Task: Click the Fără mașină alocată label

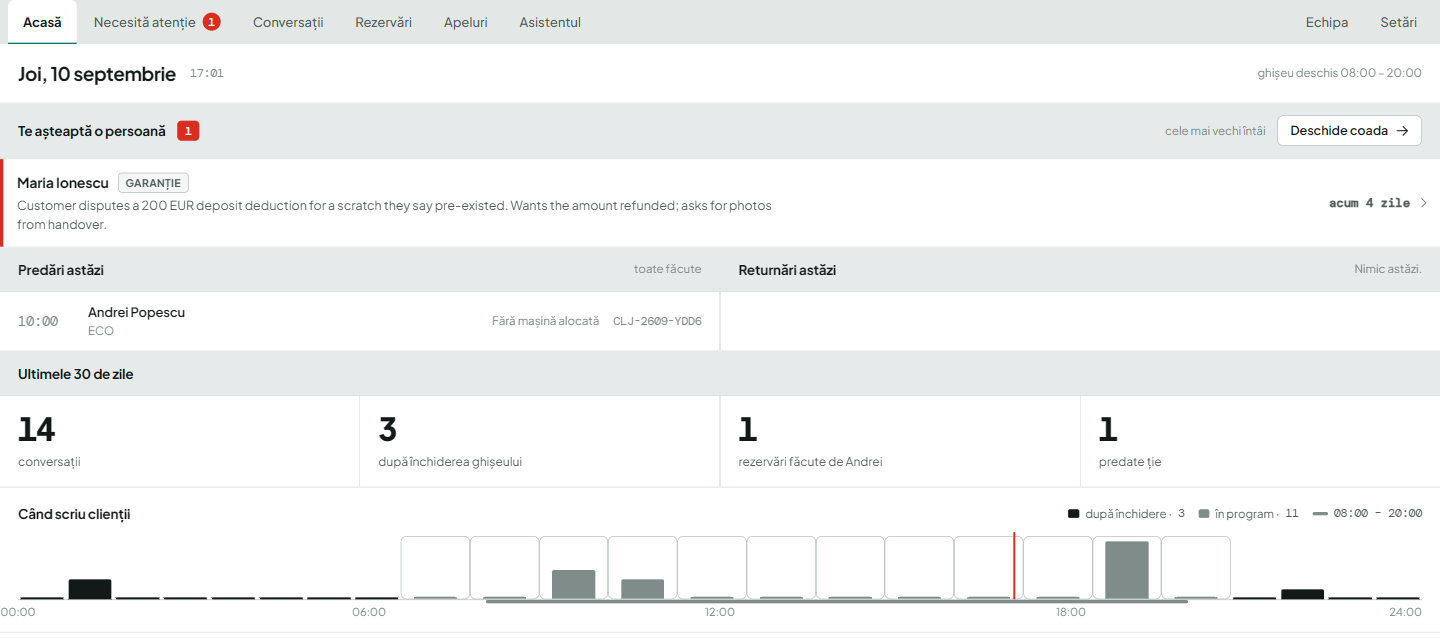Action: tap(545, 321)
